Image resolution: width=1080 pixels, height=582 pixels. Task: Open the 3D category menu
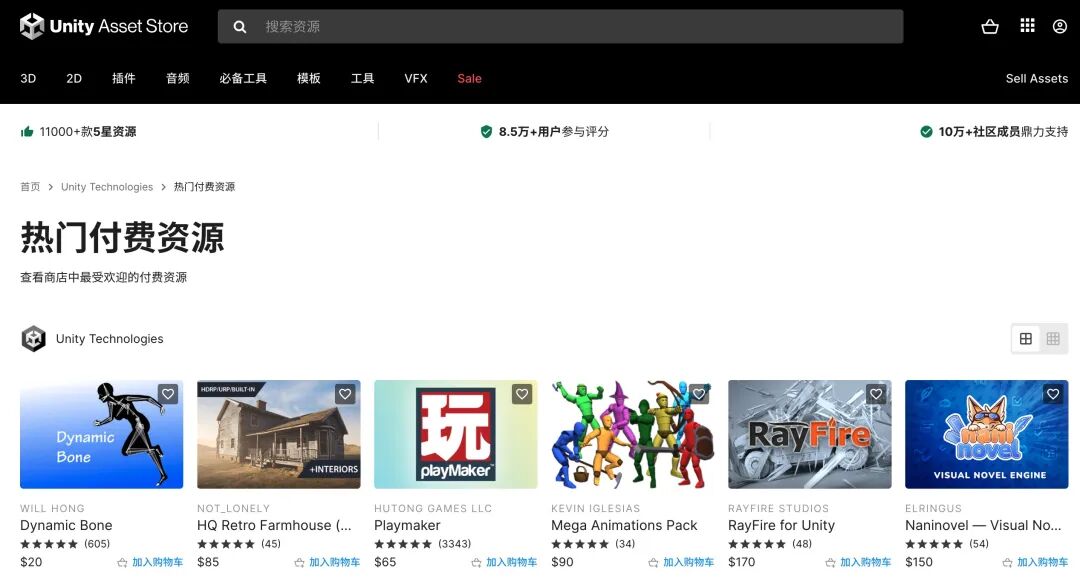click(28, 79)
